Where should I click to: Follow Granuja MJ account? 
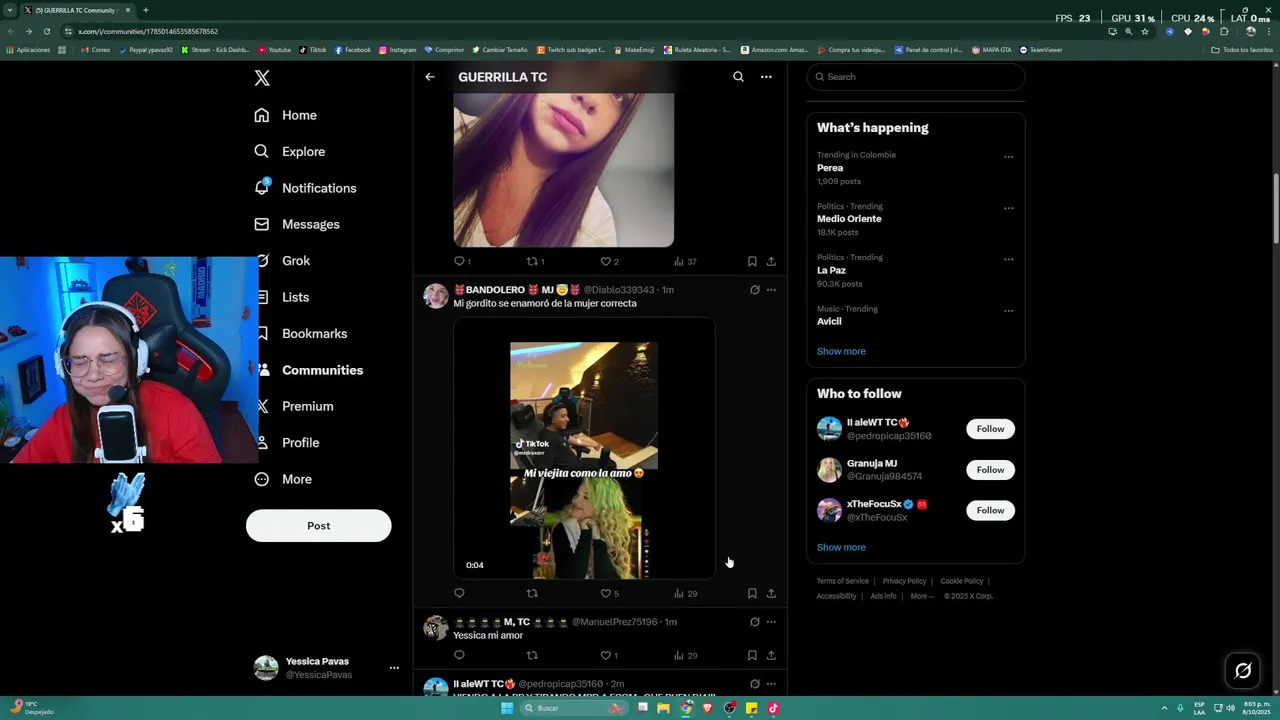(990, 470)
